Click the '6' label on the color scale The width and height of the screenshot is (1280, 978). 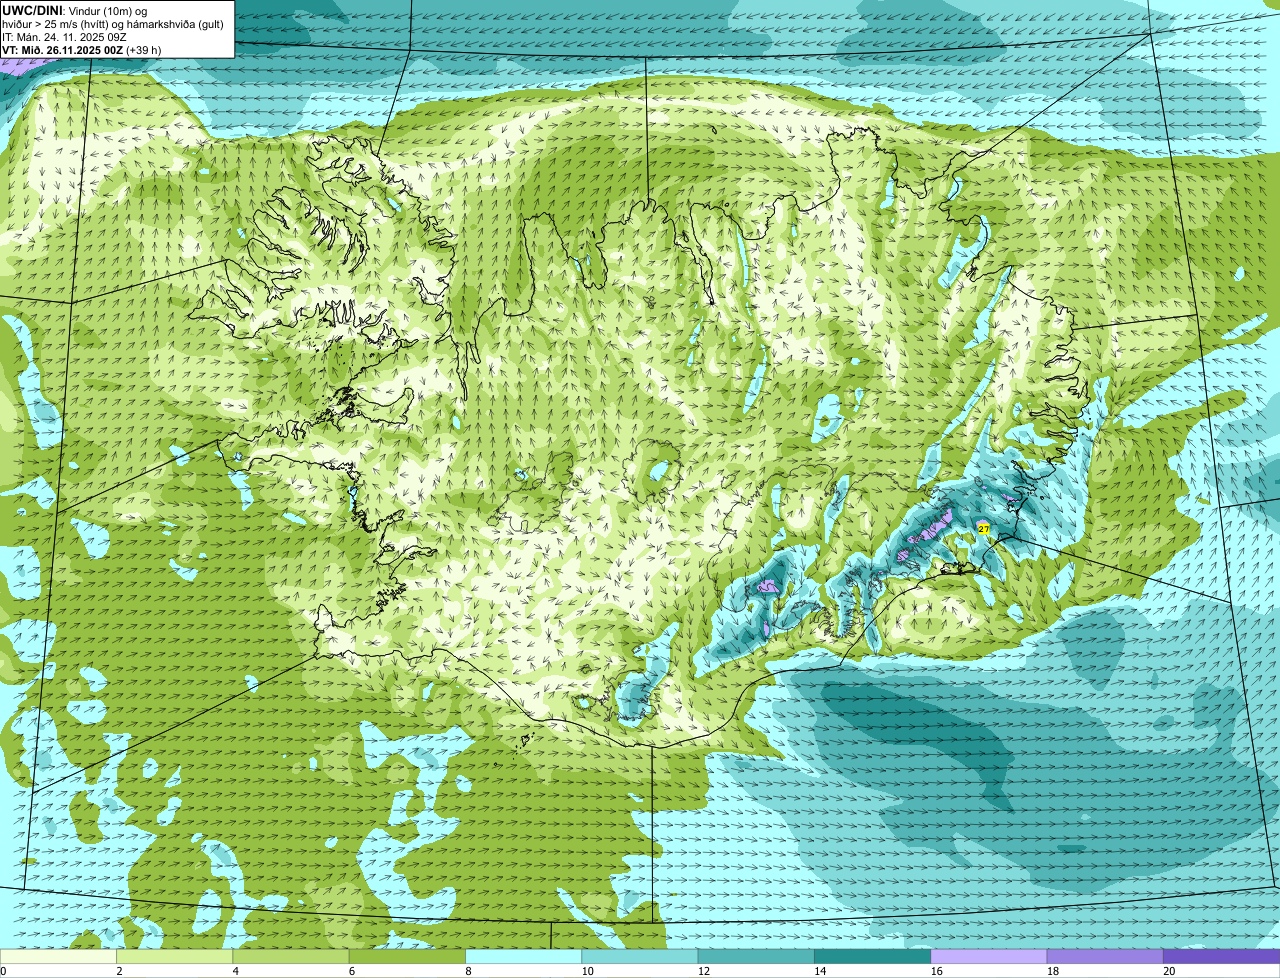tap(352, 971)
